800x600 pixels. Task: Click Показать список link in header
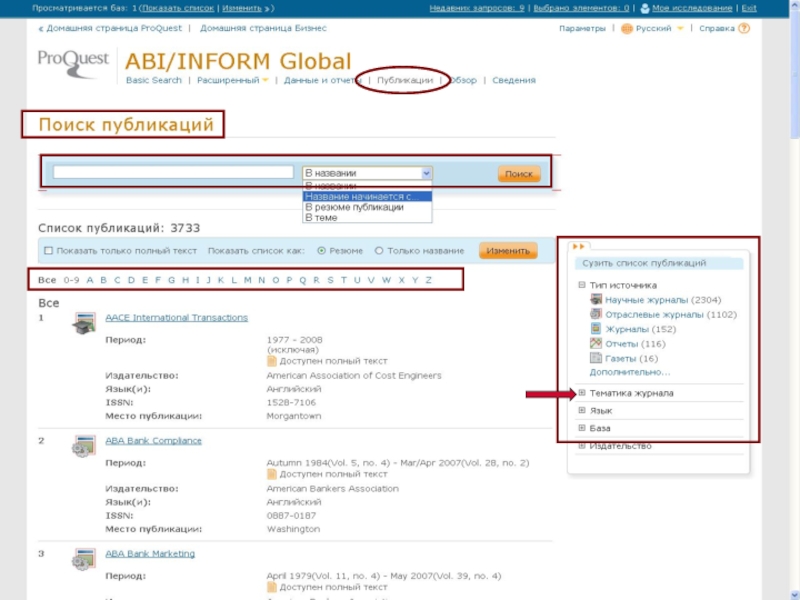pos(178,8)
